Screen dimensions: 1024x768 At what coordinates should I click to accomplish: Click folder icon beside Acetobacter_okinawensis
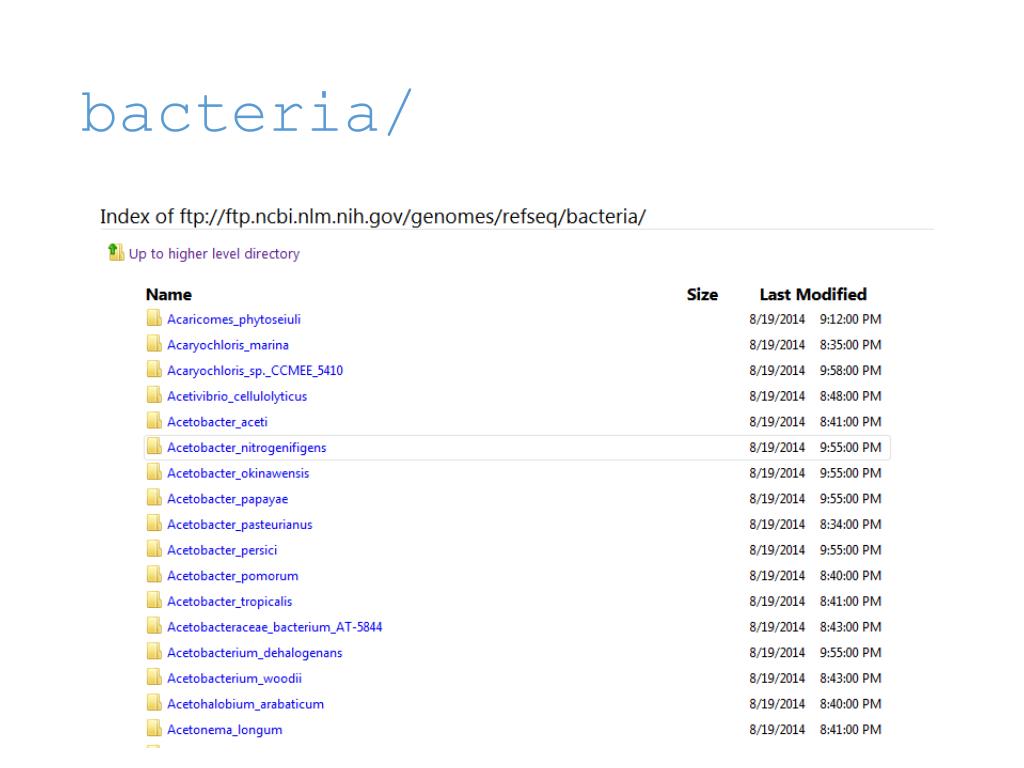tap(154, 472)
